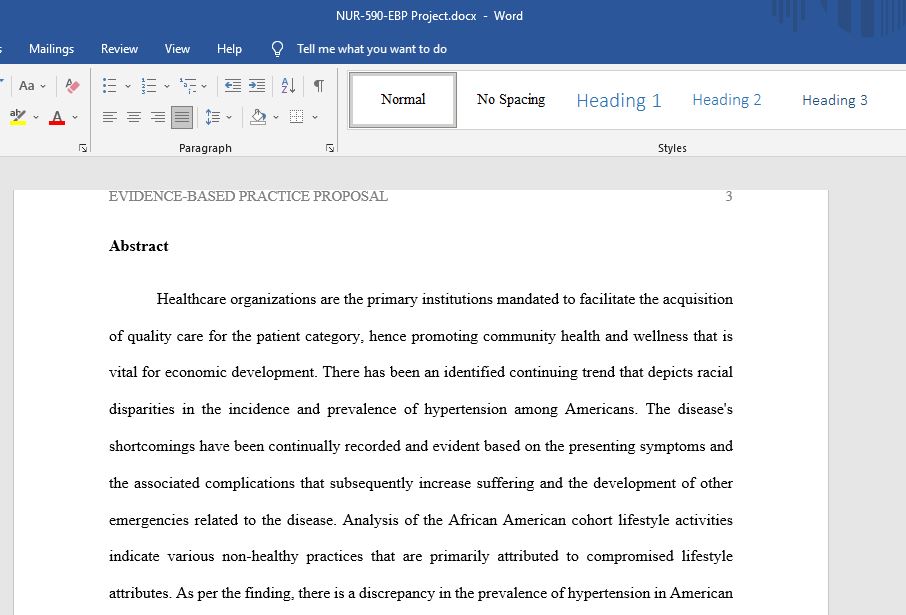Click the word 'discrepancy' in the last line
906x615 pixels.
[397, 594]
